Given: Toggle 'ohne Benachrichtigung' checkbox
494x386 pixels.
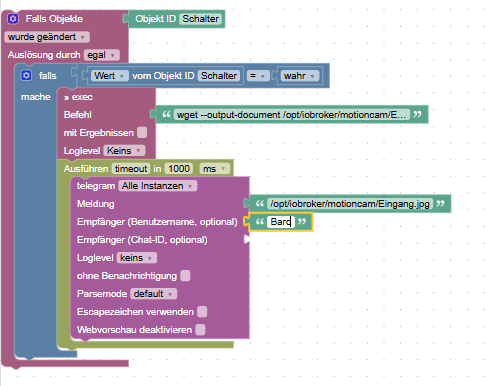Looking at the screenshot, I should coord(185,276).
